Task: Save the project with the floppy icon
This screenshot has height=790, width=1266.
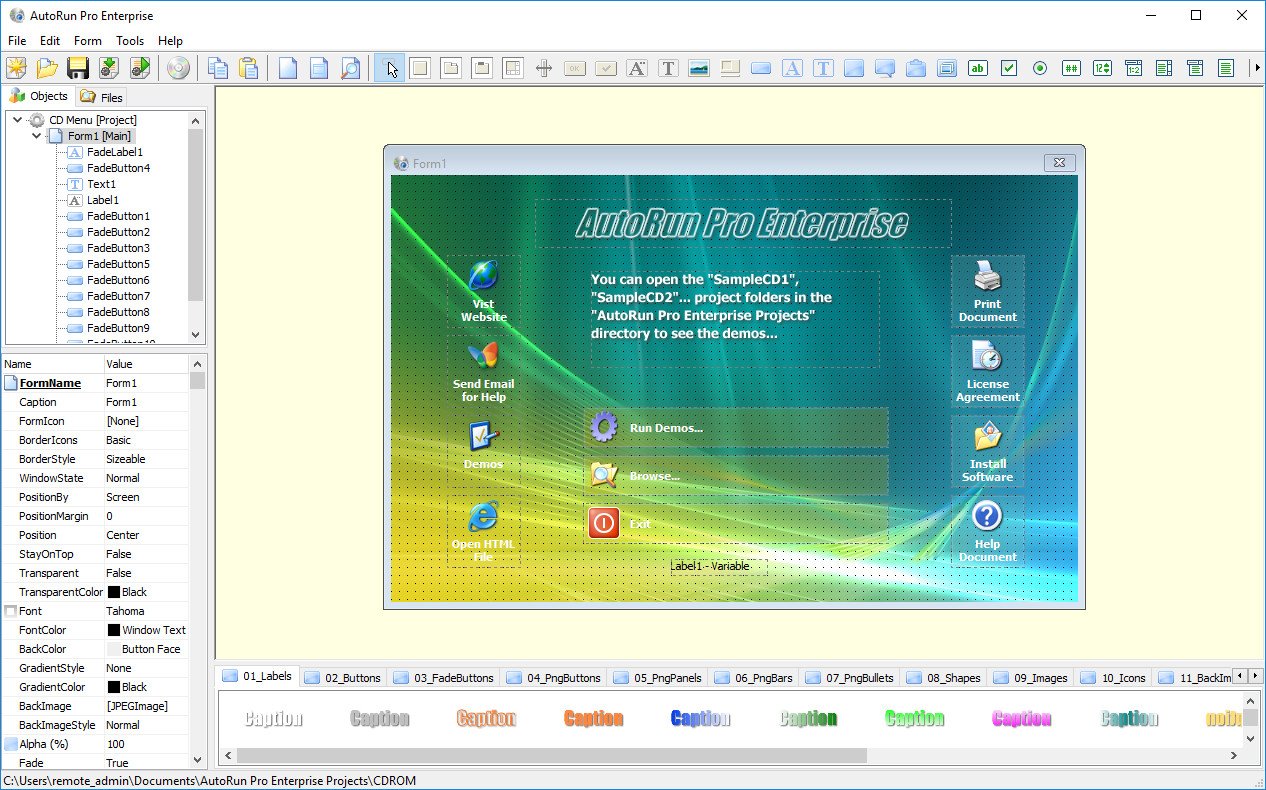Action: (x=78, y=68)
